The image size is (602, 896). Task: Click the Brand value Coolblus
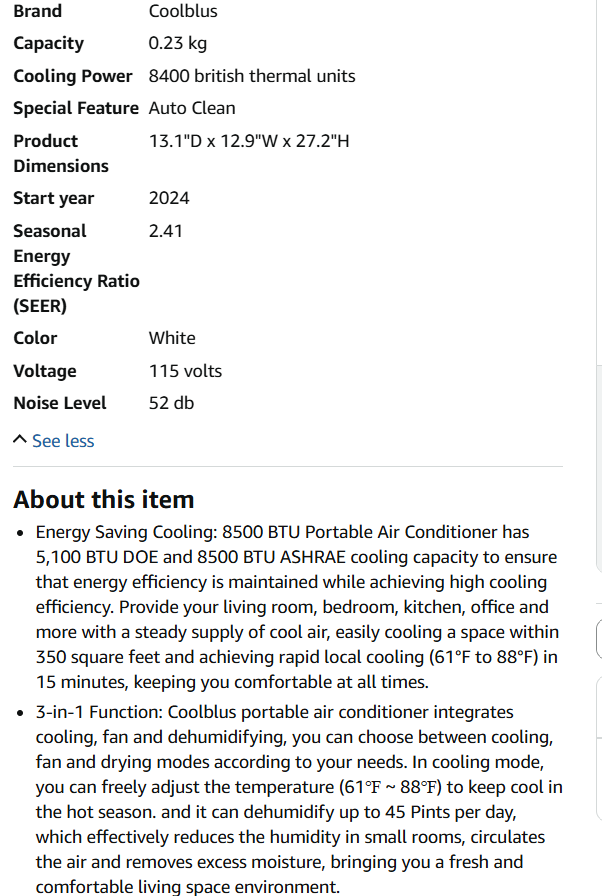[183, 11]
